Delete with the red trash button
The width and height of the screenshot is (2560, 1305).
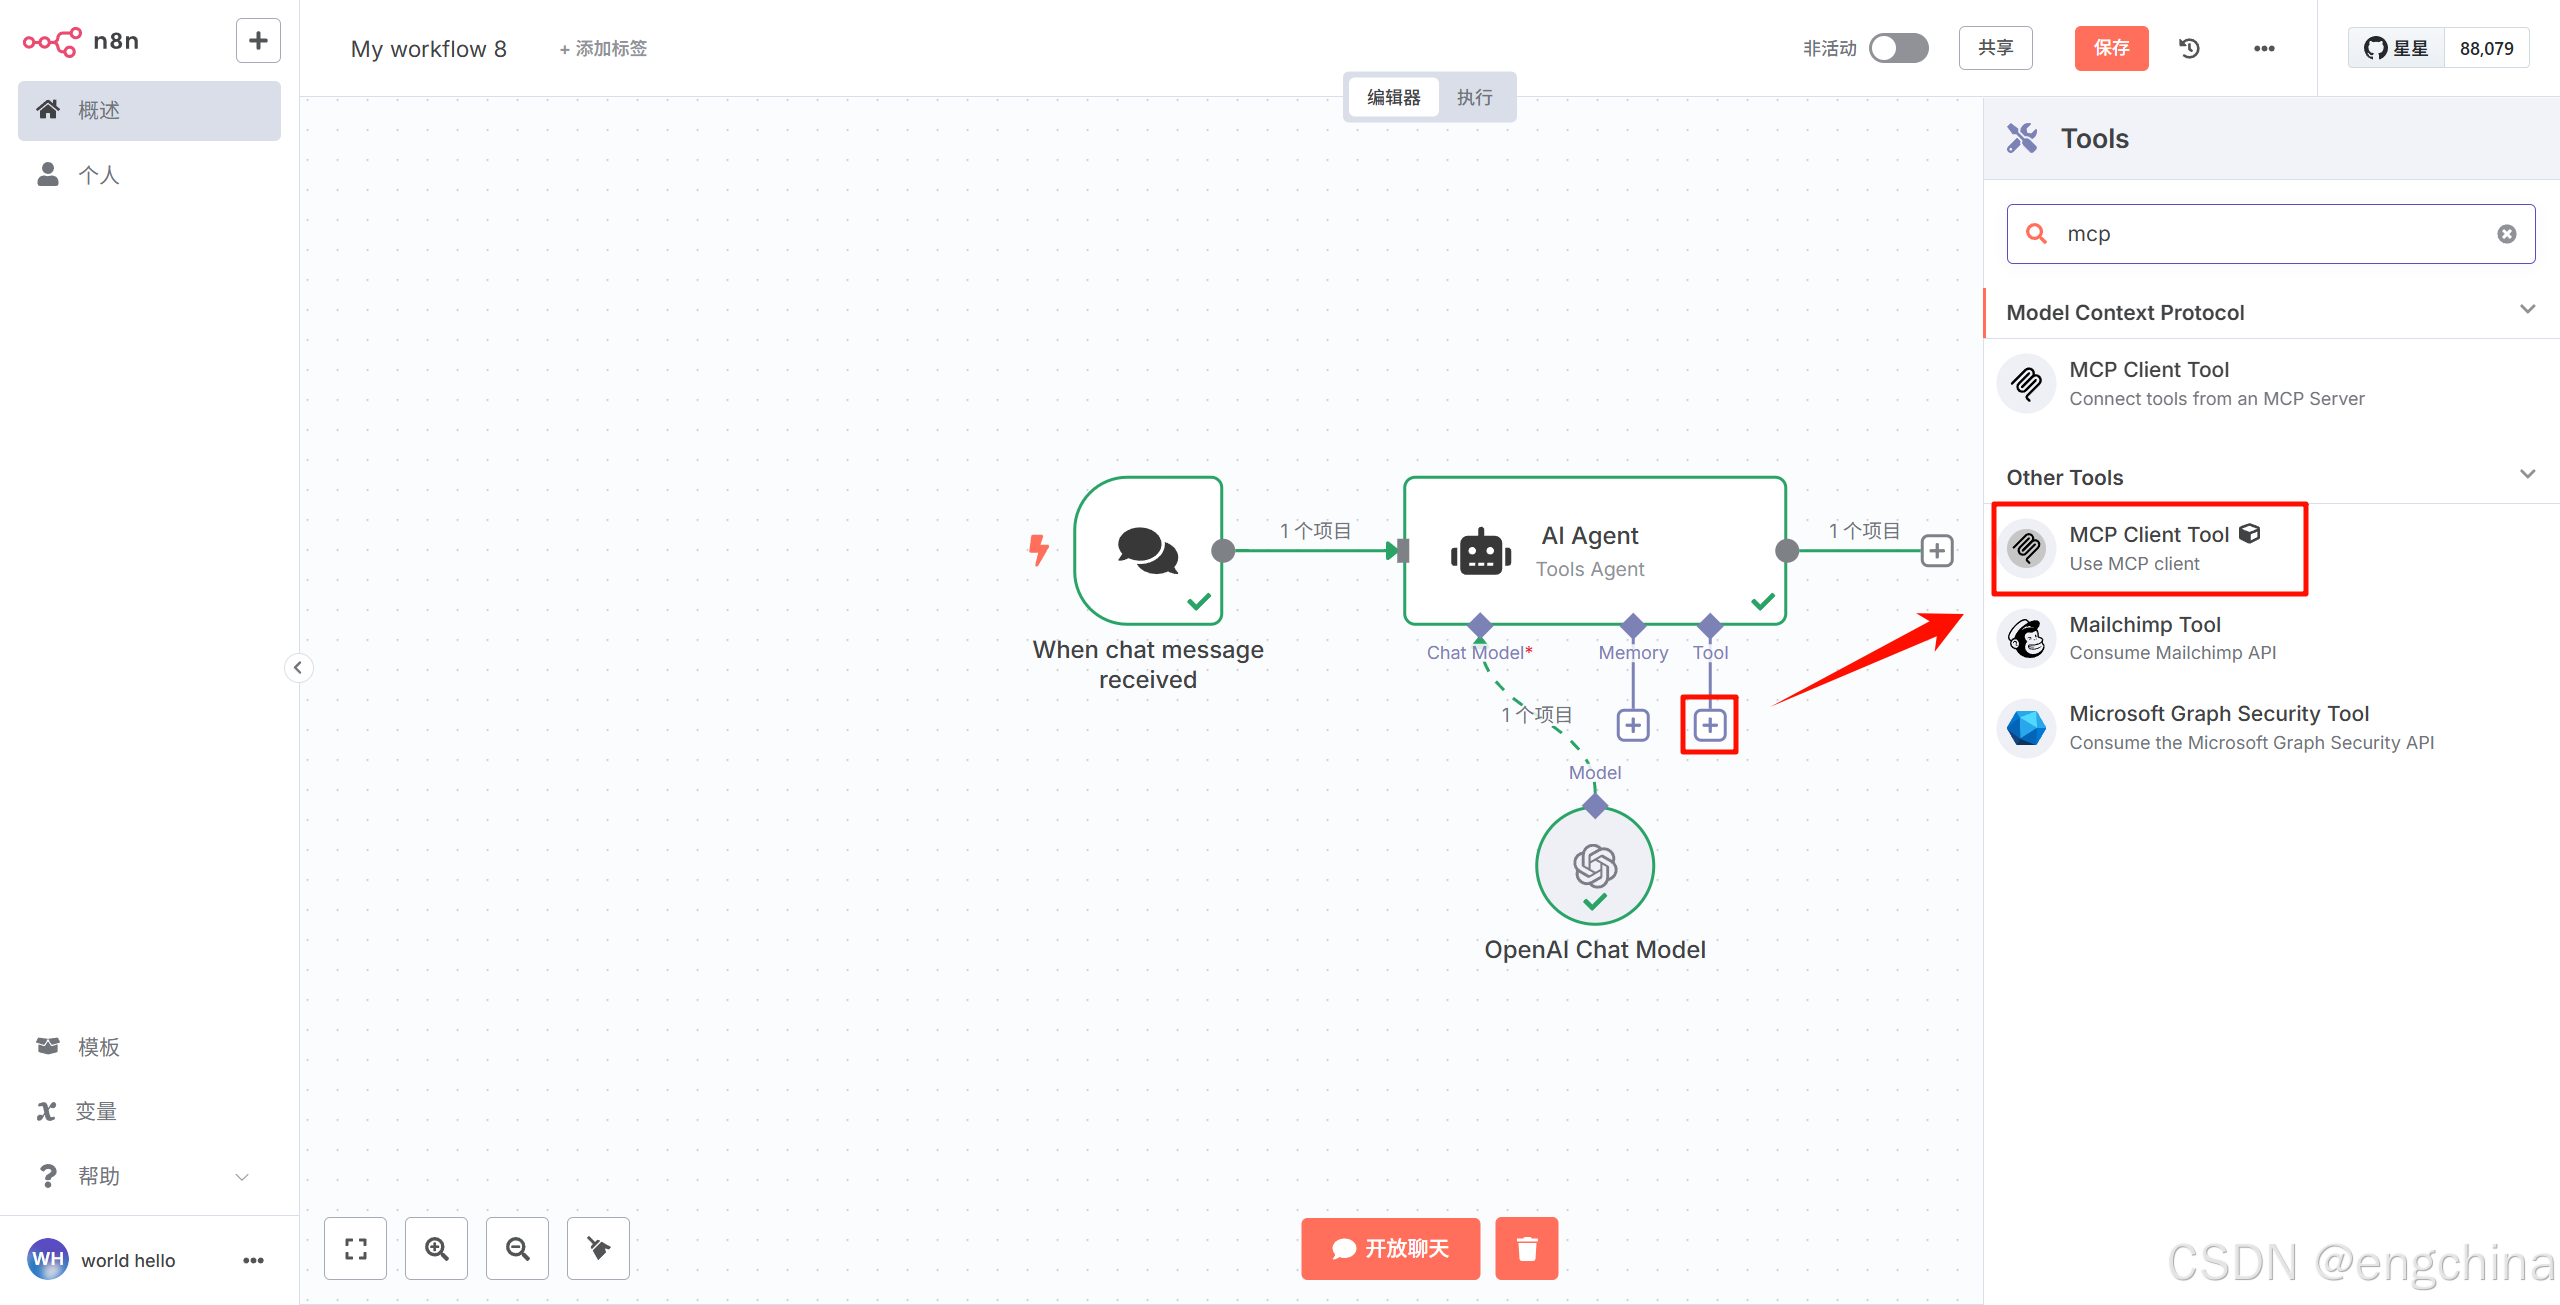coord(1526,1248)
